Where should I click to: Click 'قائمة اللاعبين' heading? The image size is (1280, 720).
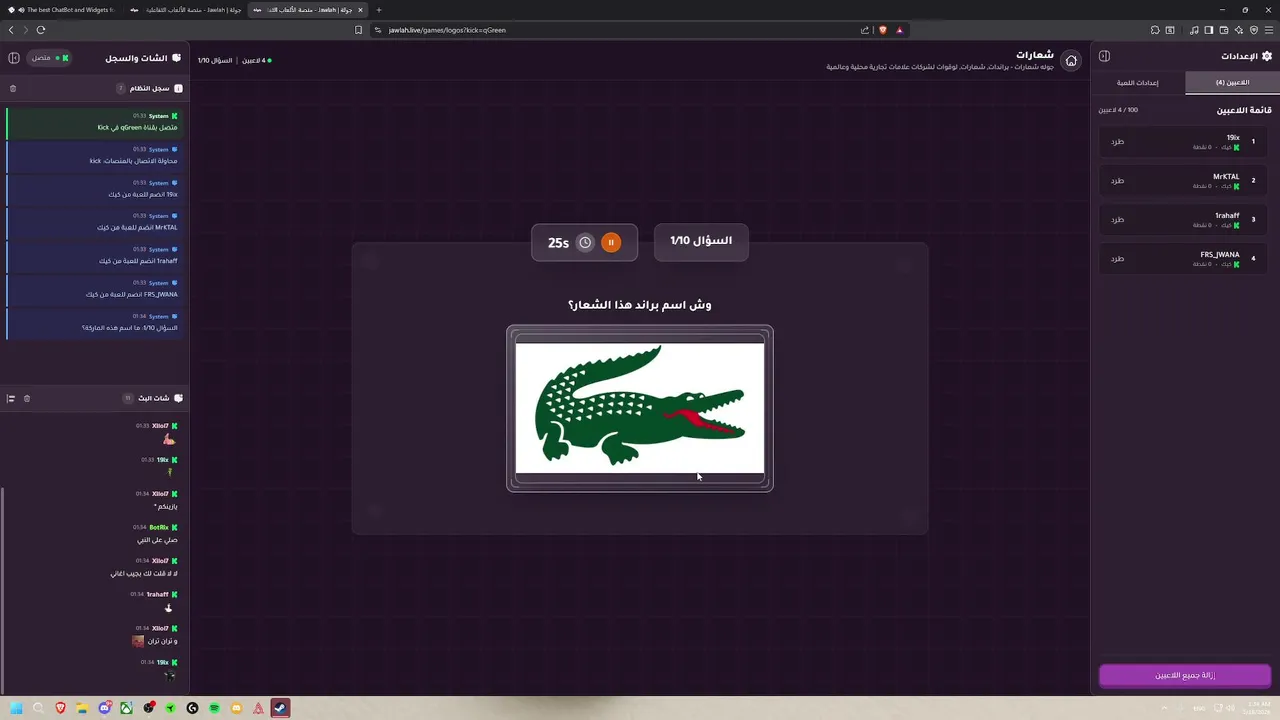pos(1244,110)
